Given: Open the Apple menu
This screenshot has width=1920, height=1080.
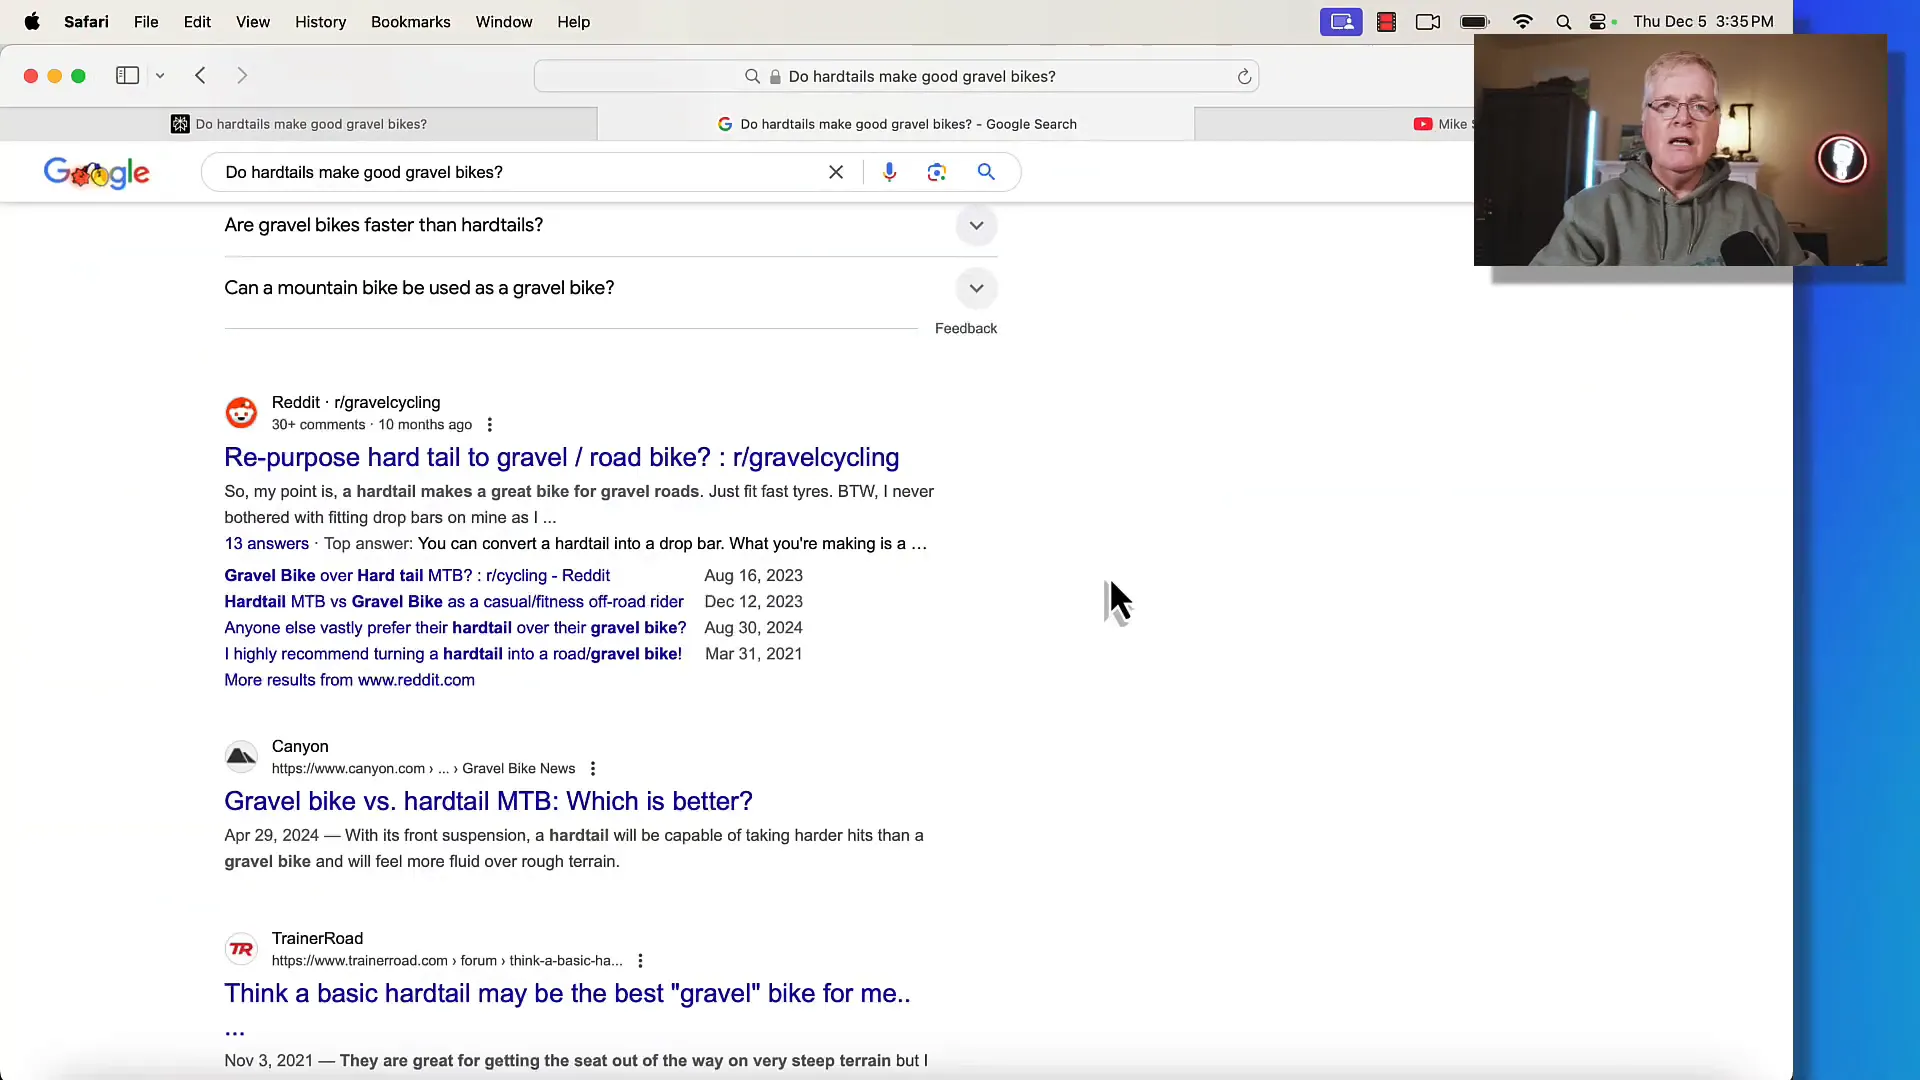Looking at the screenshot, I should coord(32,21).
